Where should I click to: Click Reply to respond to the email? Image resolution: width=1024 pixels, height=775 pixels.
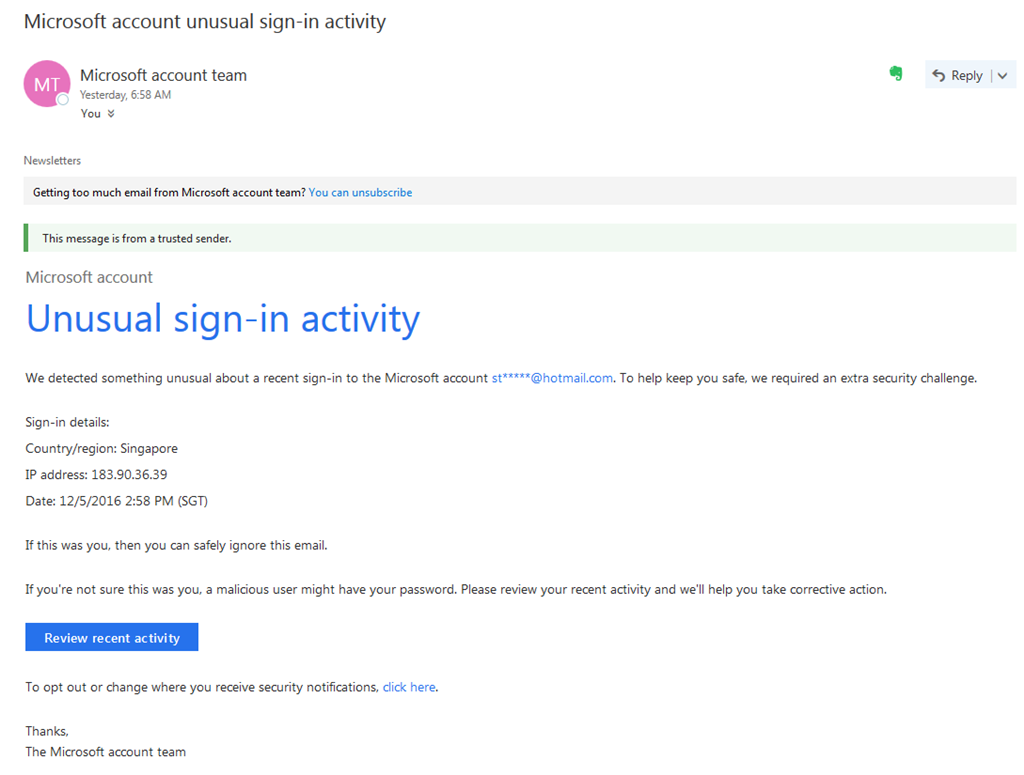point(966,74)
